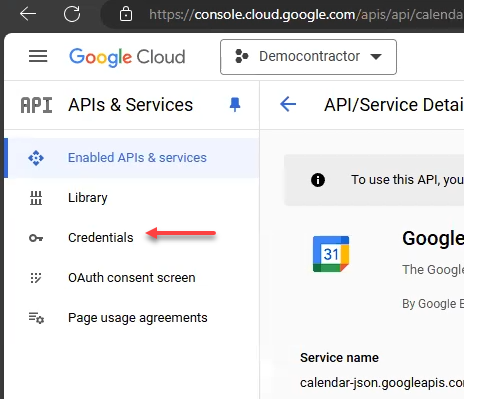Viewport: 477px width, 399px height.
Task: Open the hamburger navigation menu
Action: 38,56
